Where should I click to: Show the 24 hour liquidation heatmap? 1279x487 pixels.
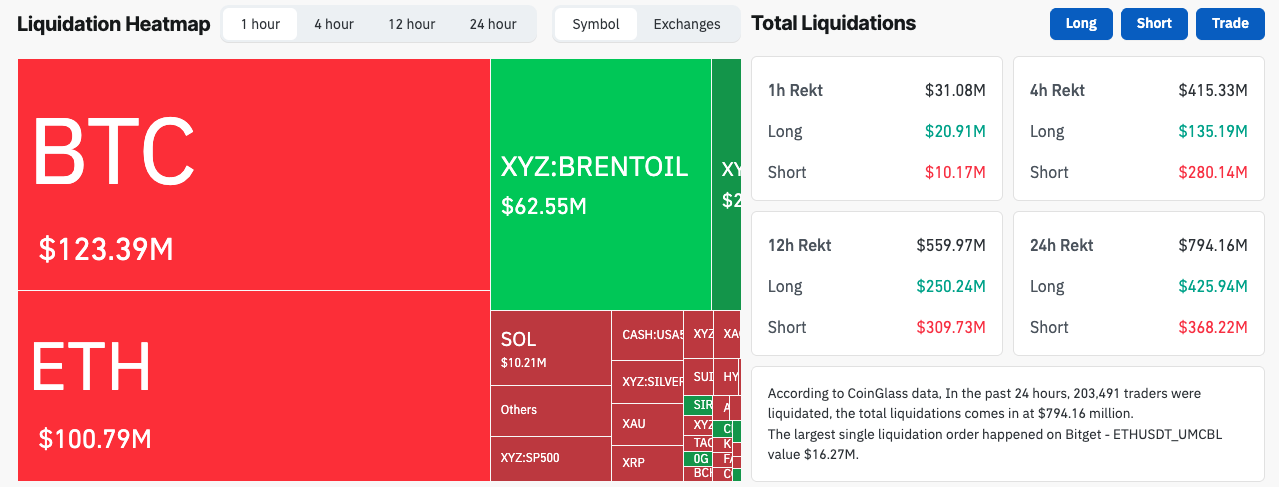point(493,24)
